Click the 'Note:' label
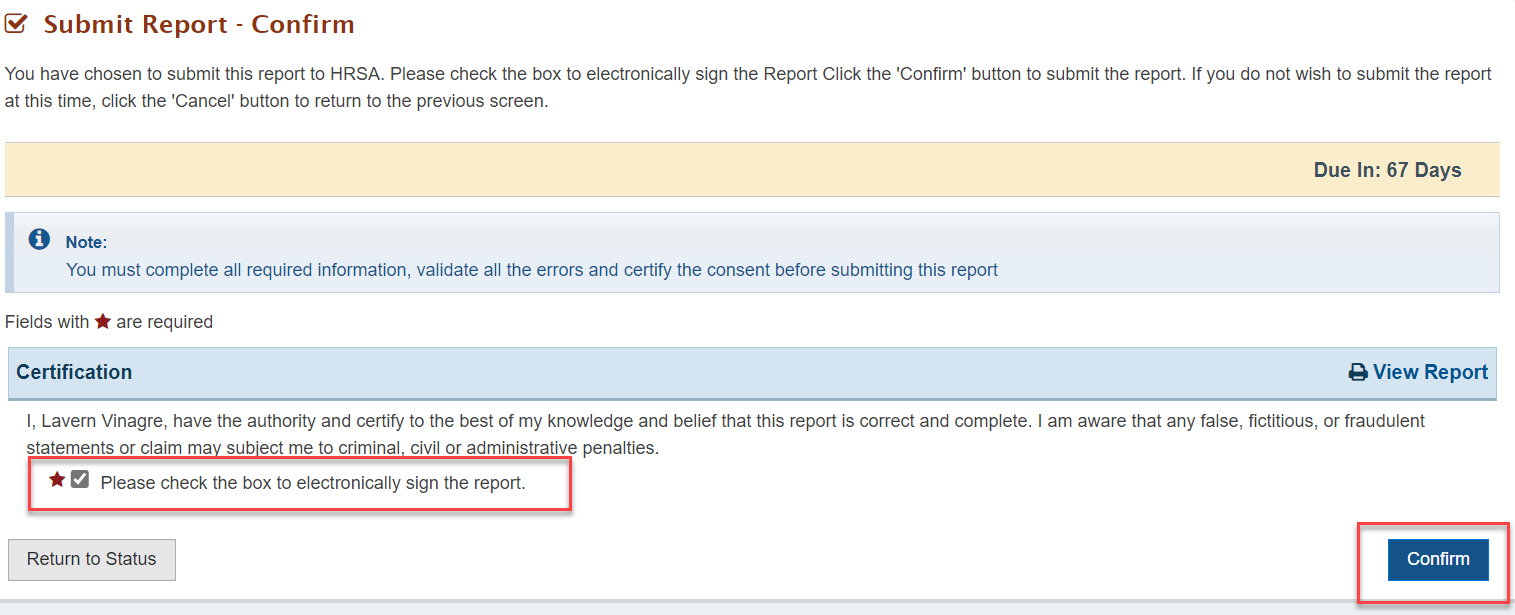This screenshot has height=615, width=1515. click(86, 242)
